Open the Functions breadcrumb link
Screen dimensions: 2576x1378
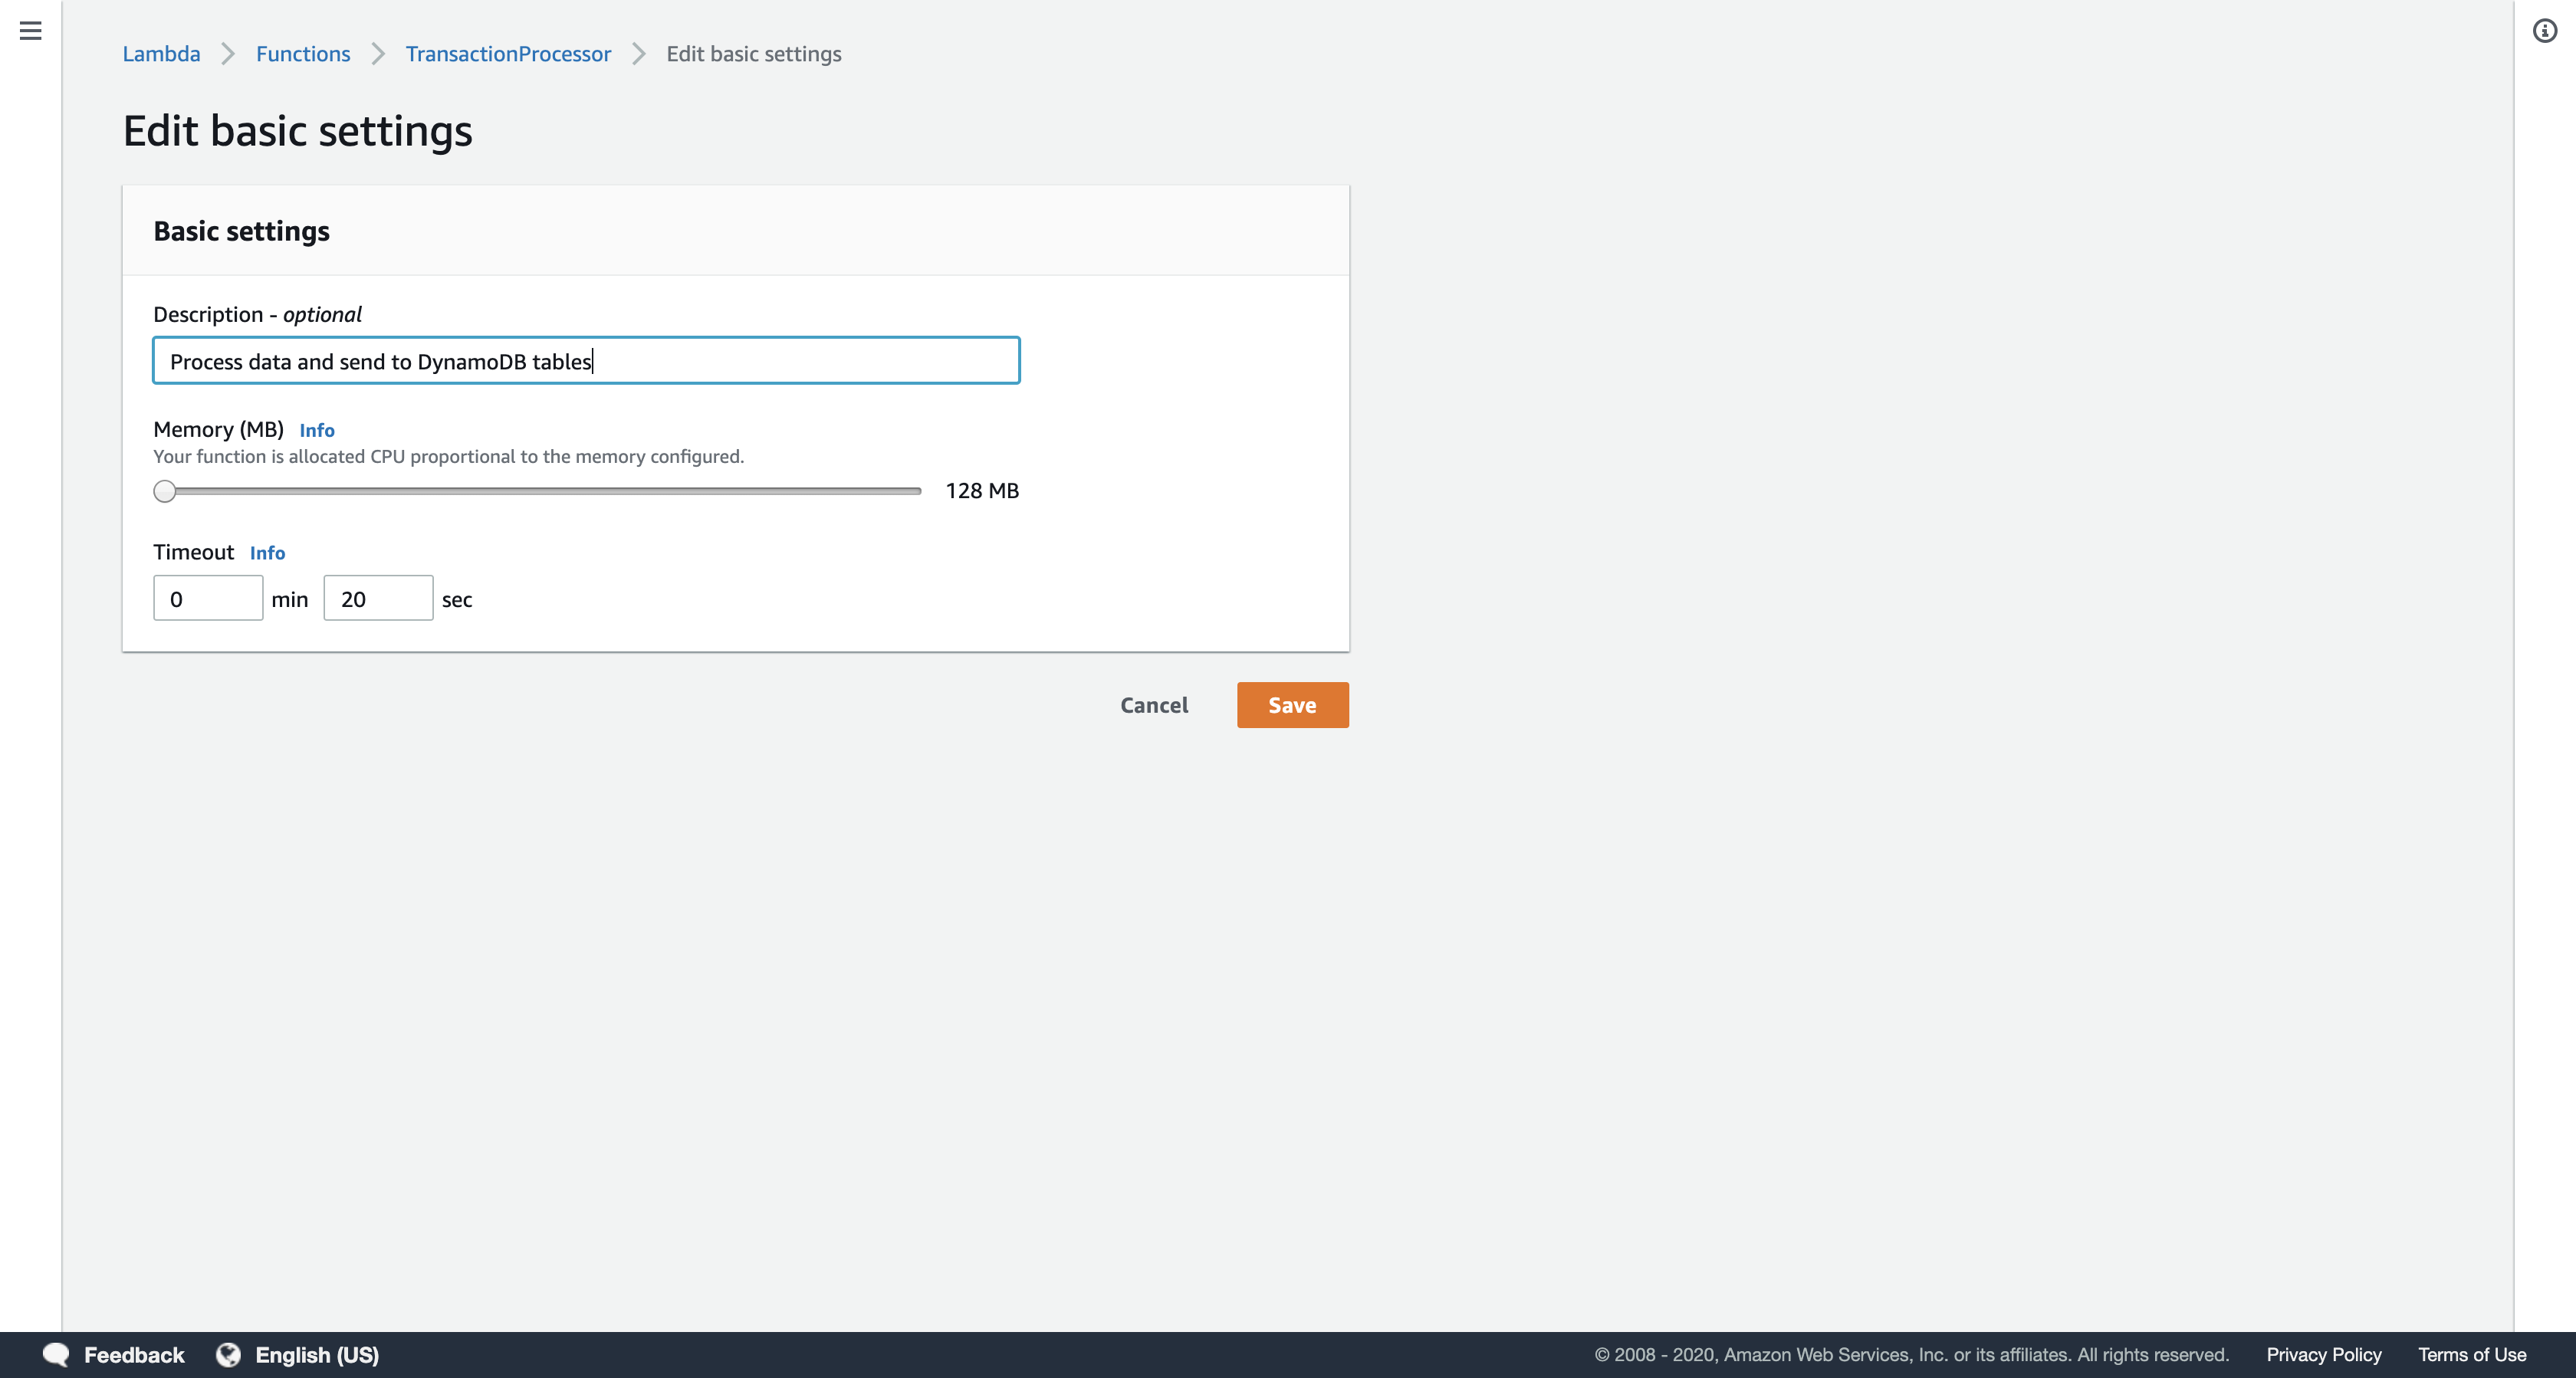pos(303,54)
